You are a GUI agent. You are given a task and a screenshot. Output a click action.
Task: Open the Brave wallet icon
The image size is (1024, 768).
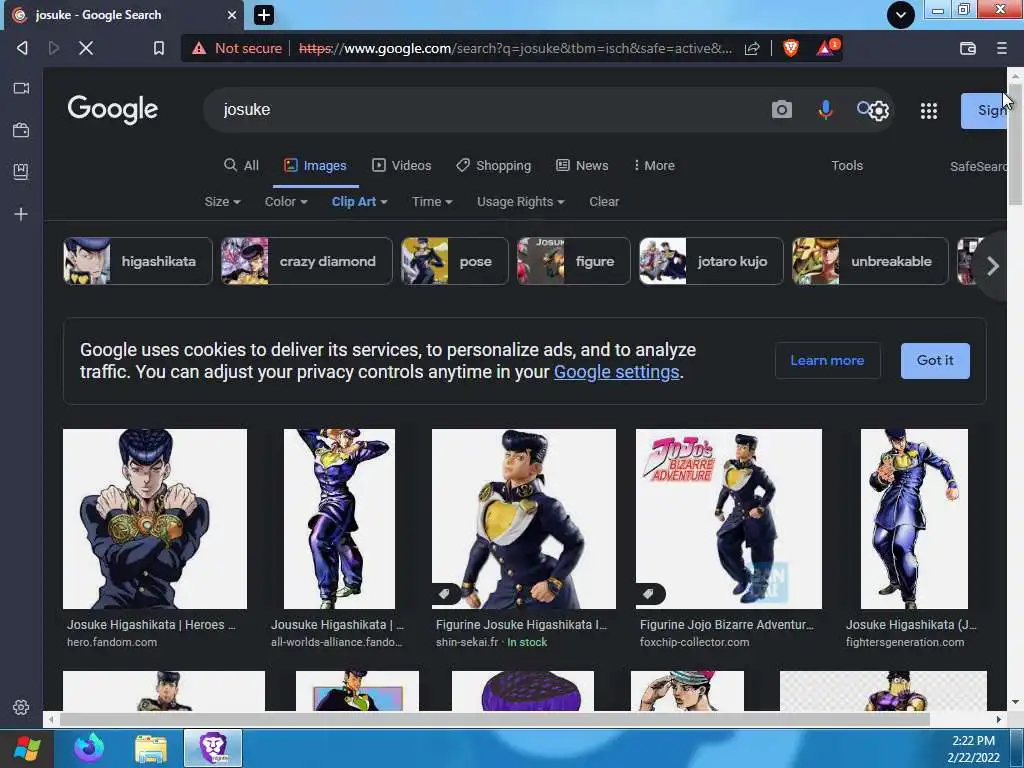(x=968, y=48)
